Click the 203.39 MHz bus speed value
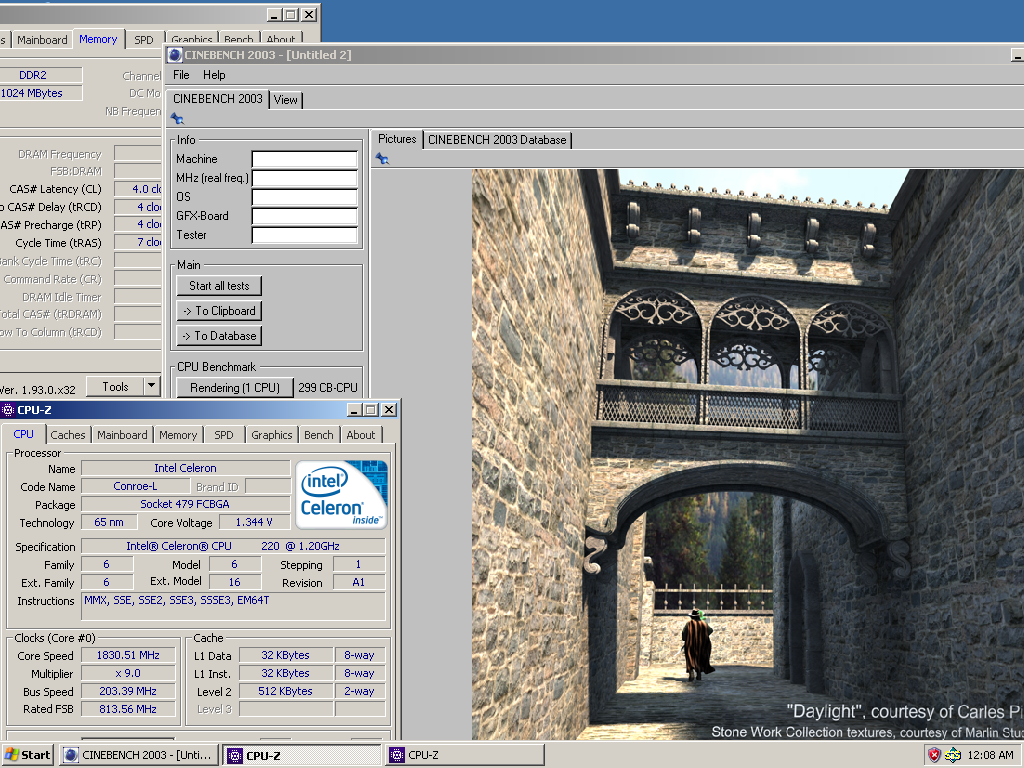The image size is (1024, 768). click(128, 691)
